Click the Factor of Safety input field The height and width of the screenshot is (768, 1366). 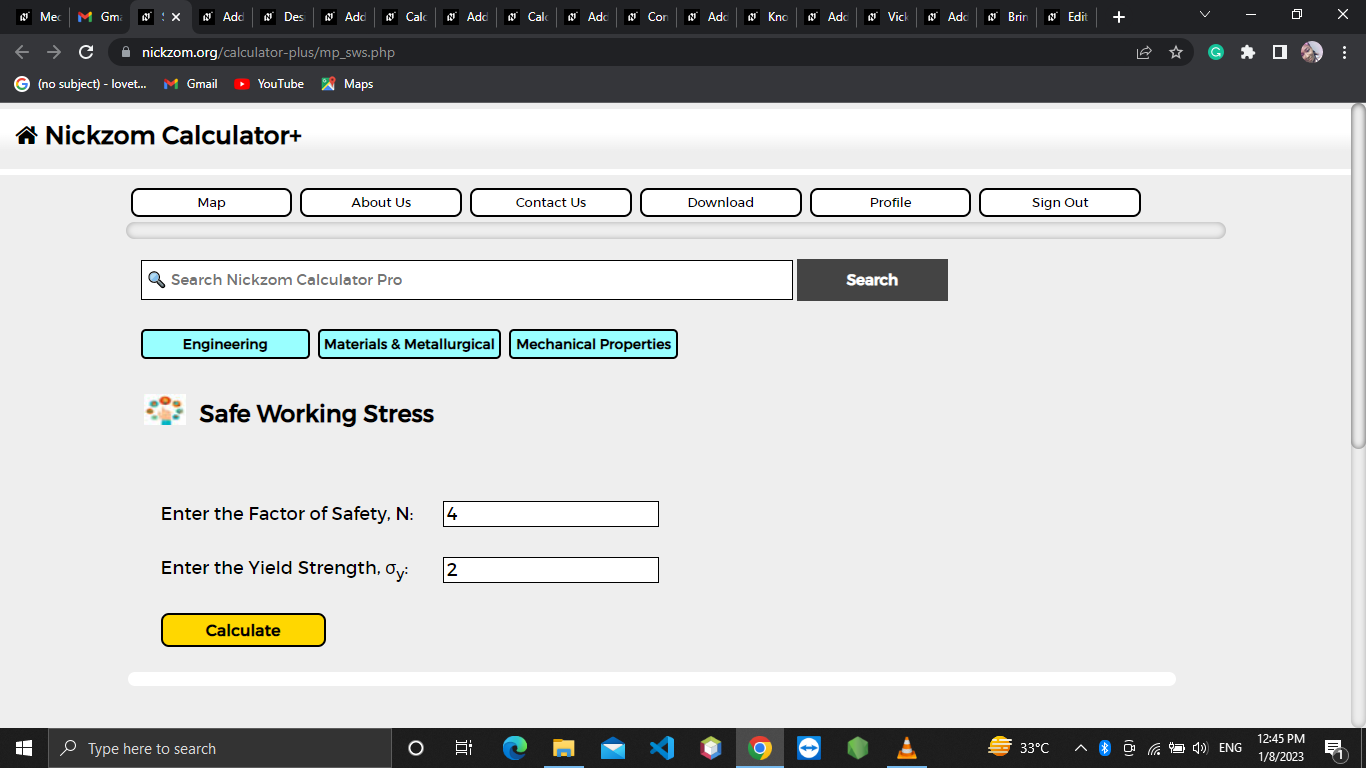[x=551, y=514]
